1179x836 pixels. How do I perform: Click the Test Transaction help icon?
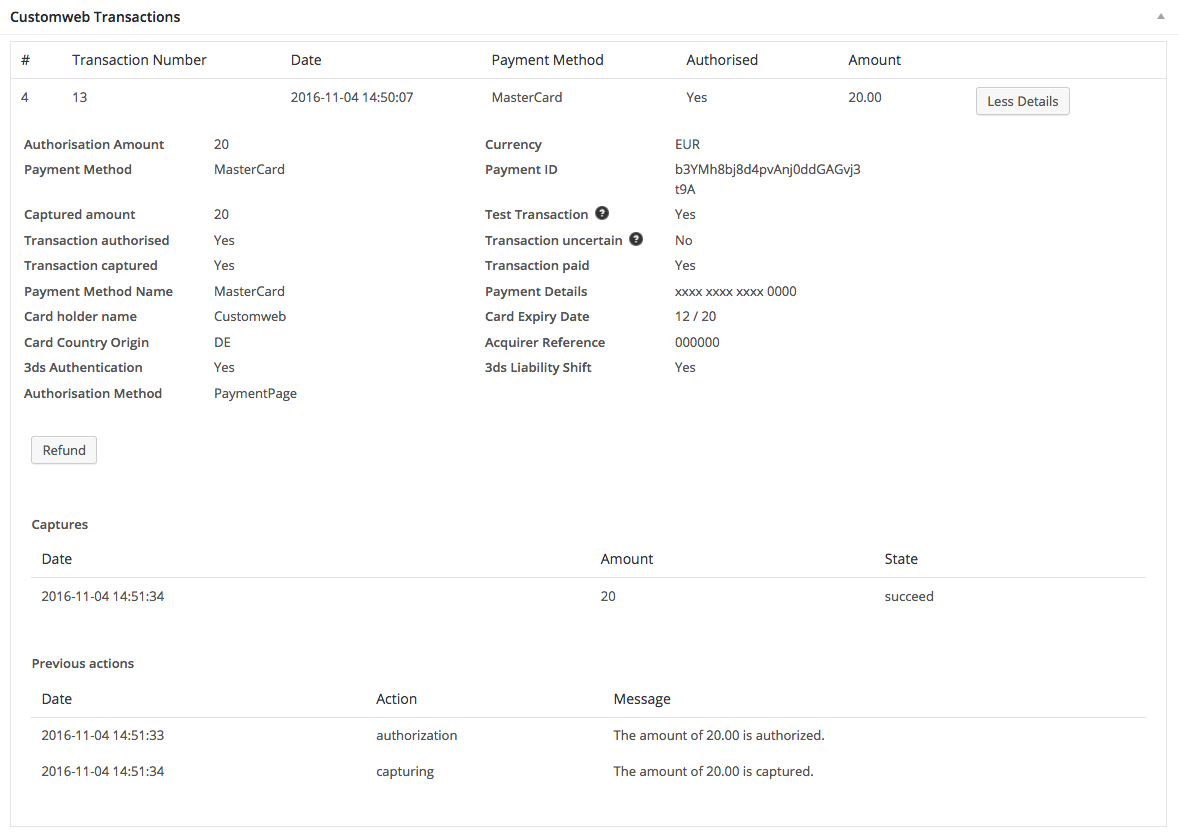602,213
